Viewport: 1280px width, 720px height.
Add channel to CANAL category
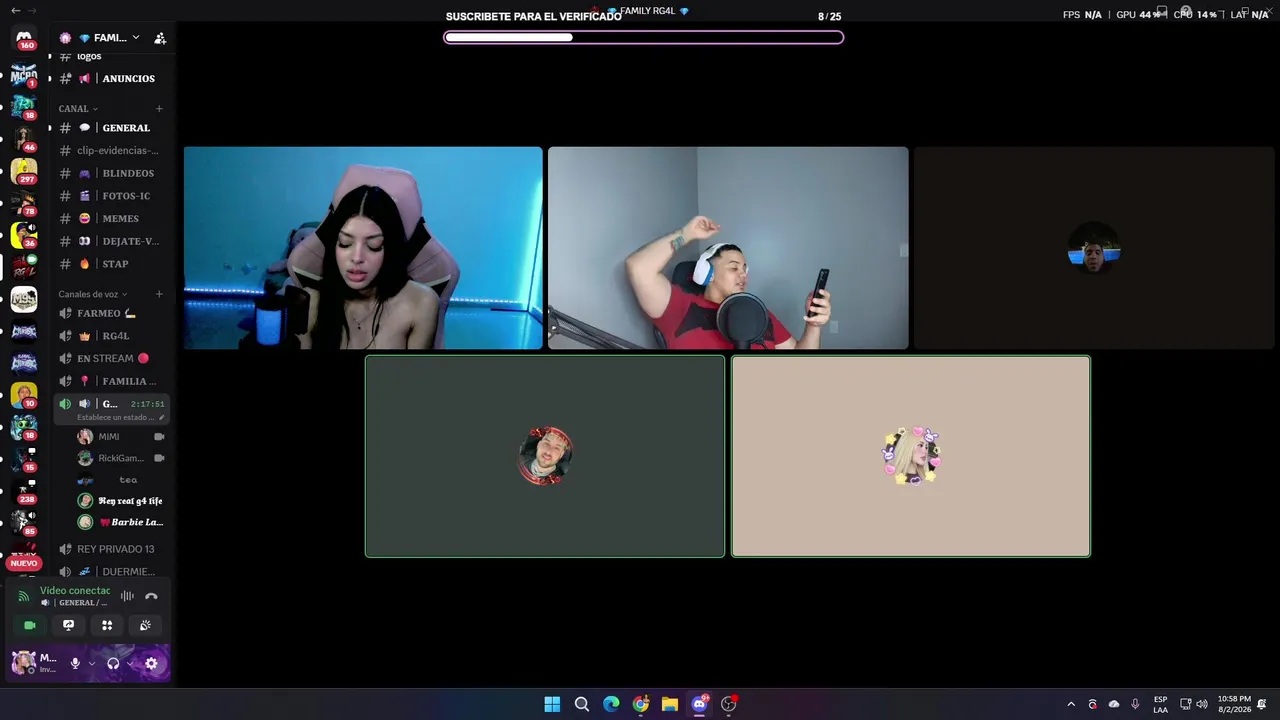tap(159, 108)
